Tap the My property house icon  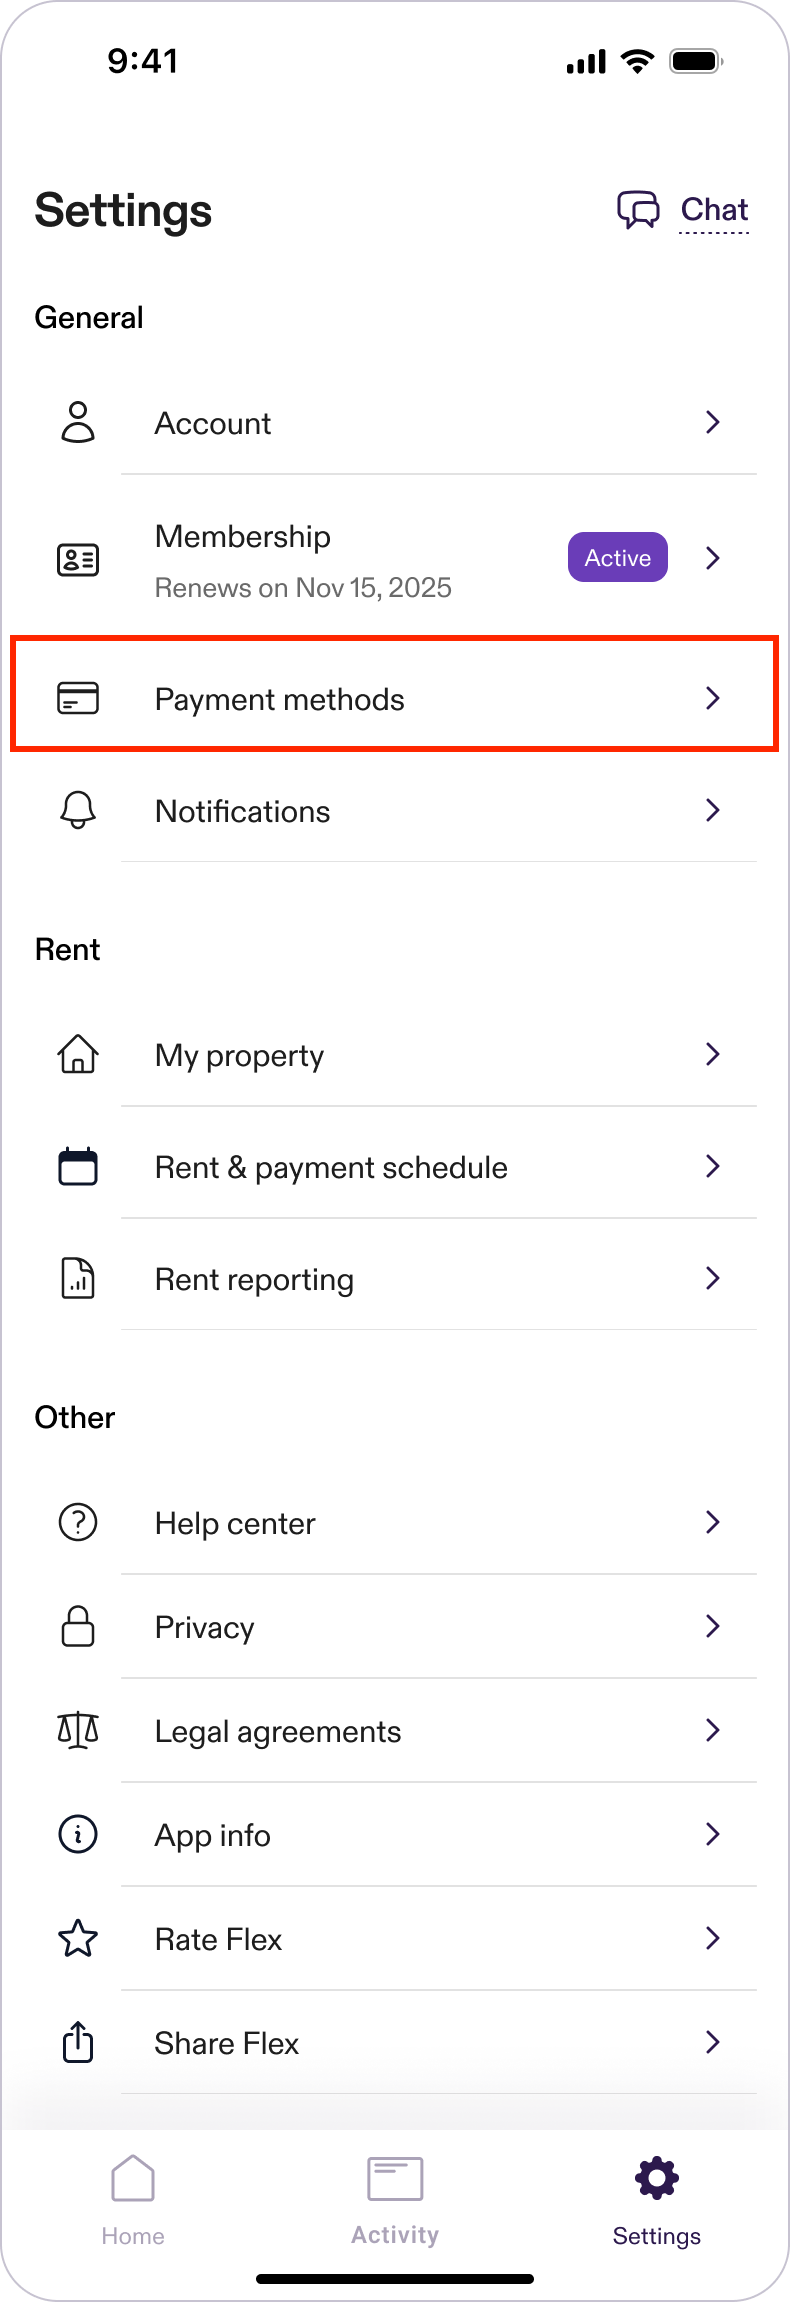click(78, 1054)
